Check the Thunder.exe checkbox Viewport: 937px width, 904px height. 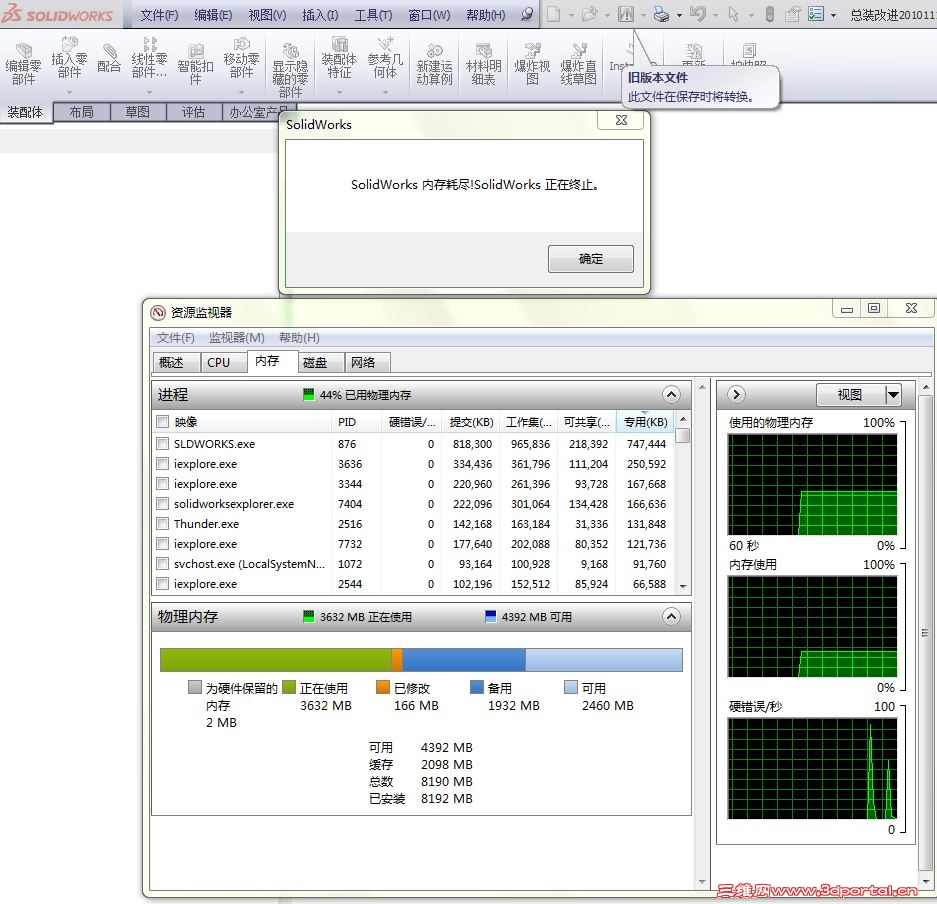click(162, 523)
